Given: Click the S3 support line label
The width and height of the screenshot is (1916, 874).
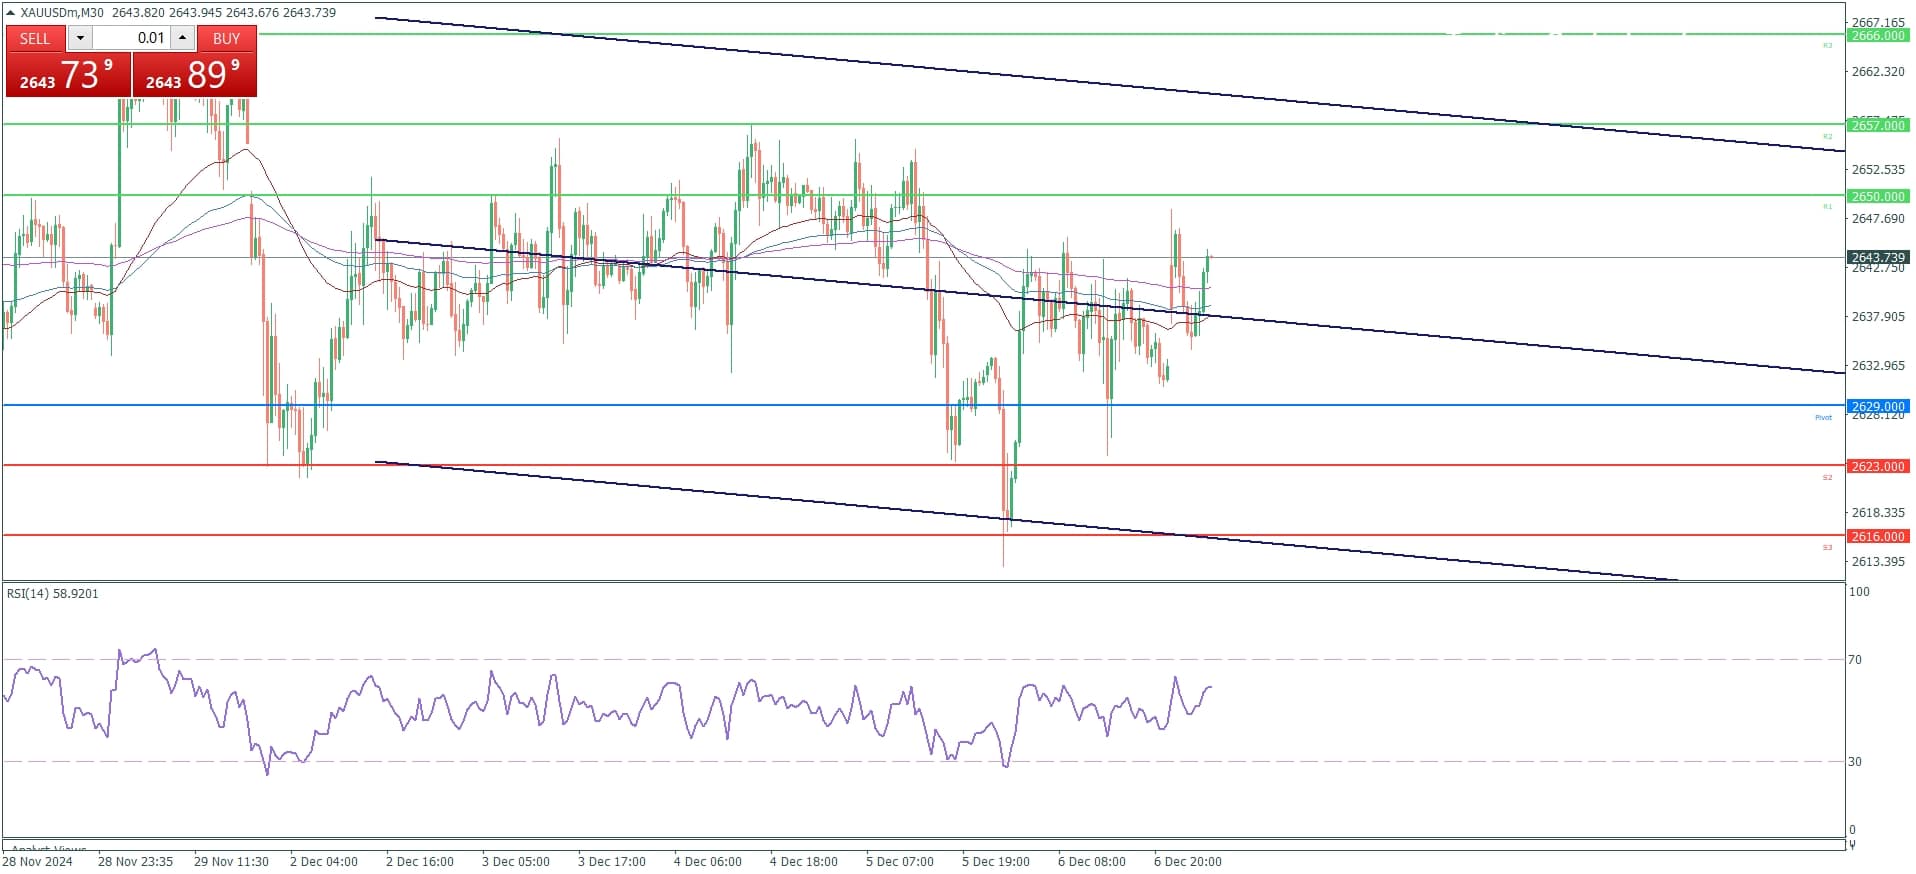Looking at the screenshot, I should pos(1827,547).
